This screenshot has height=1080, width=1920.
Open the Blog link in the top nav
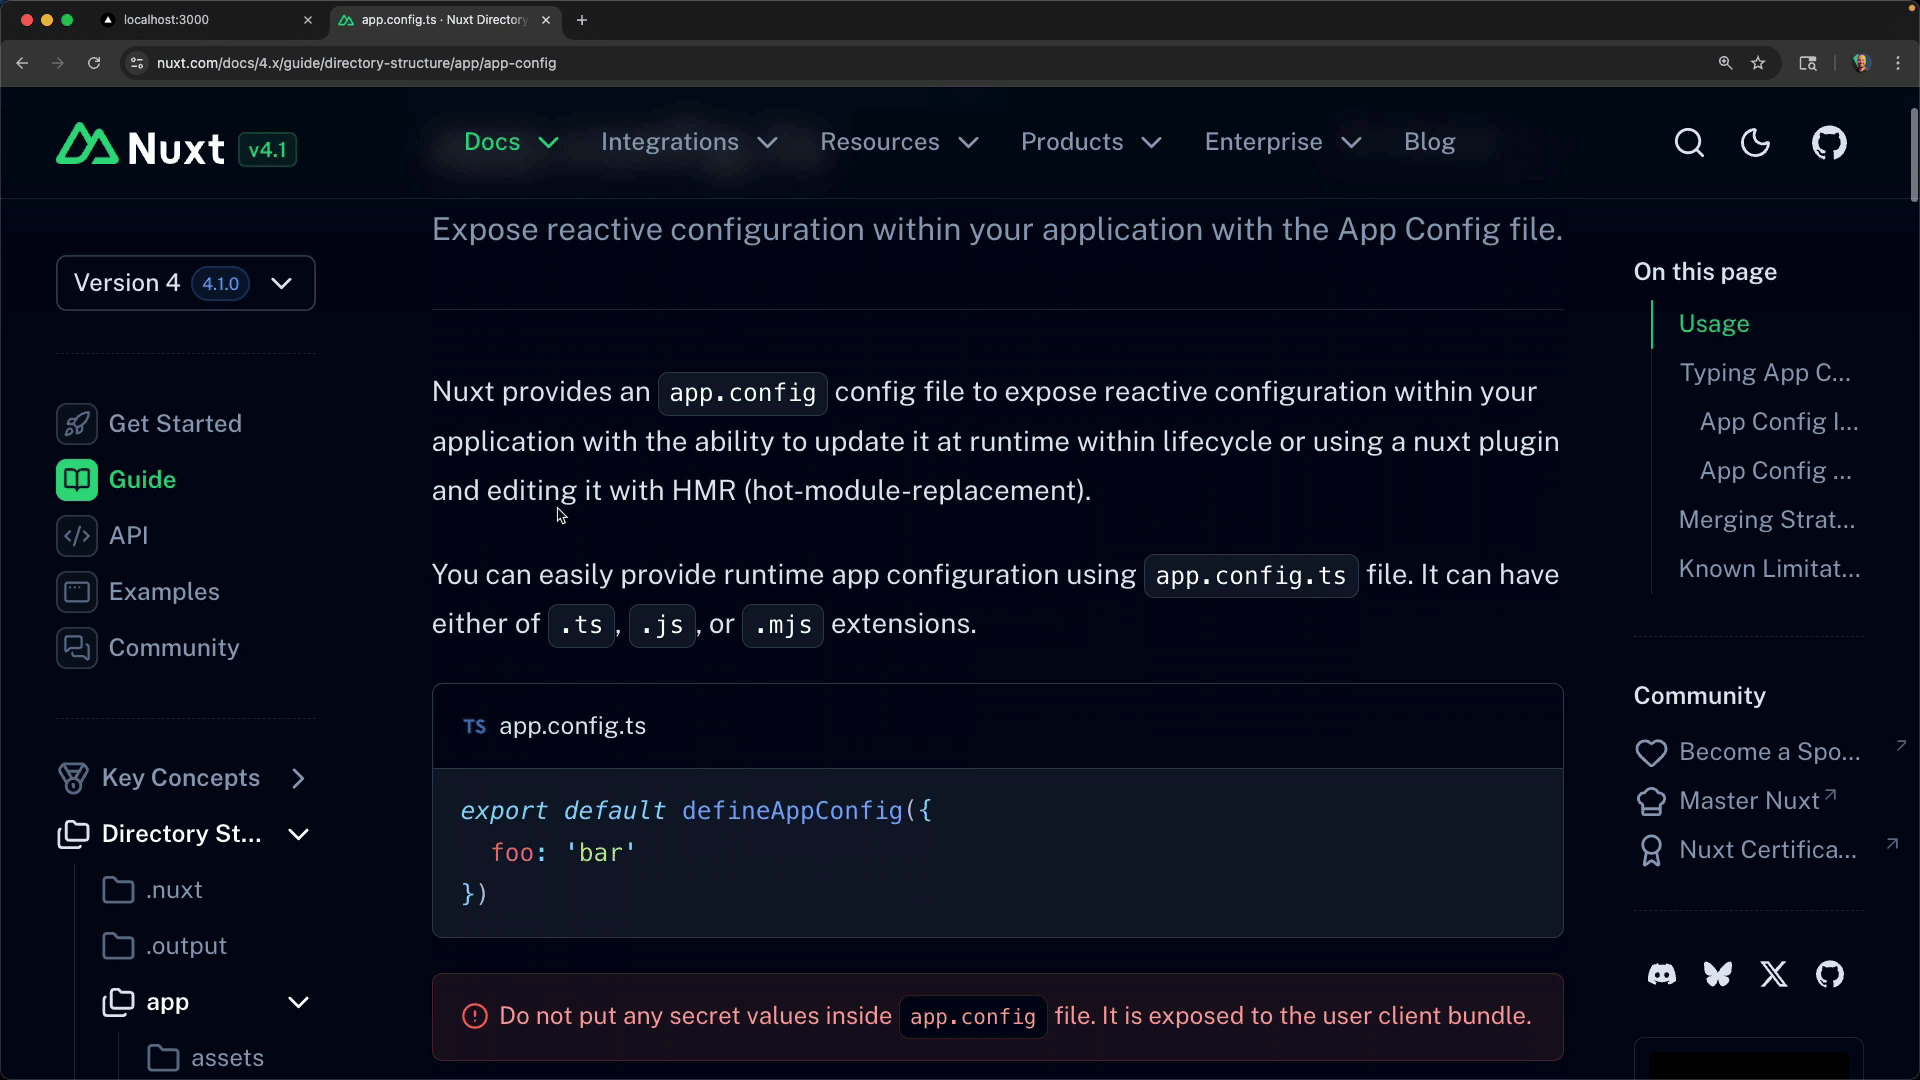pos(1429,142)
